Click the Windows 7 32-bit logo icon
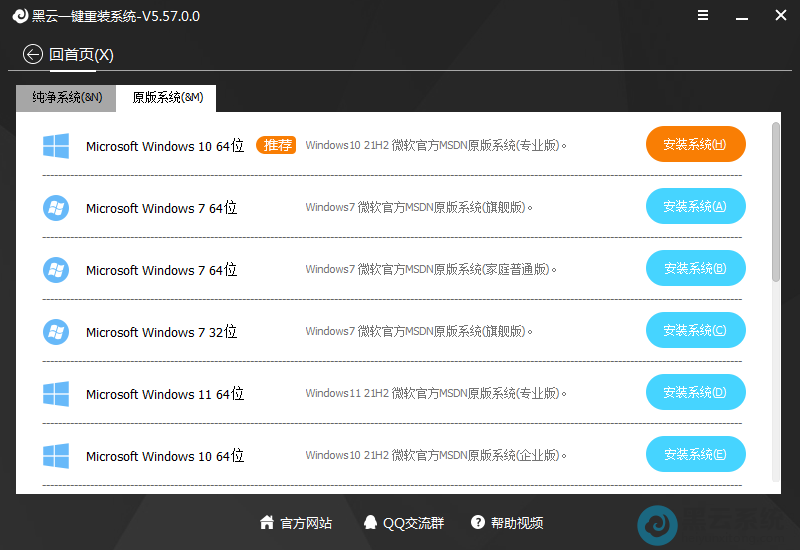800x550 pixels. [x=56, y=332]
